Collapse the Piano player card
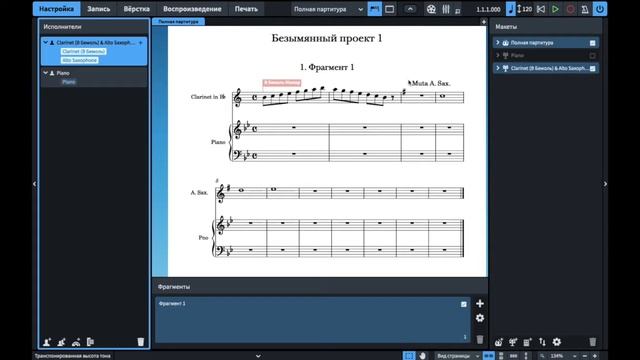640x360 pixels. pyautogui.click(x=46, y=73)
